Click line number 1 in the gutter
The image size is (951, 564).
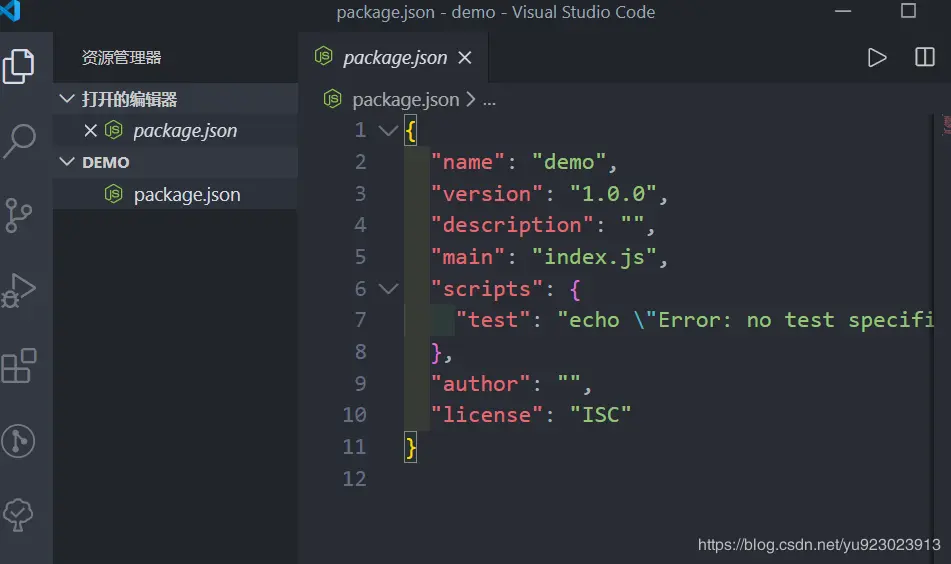click(360, 130)
